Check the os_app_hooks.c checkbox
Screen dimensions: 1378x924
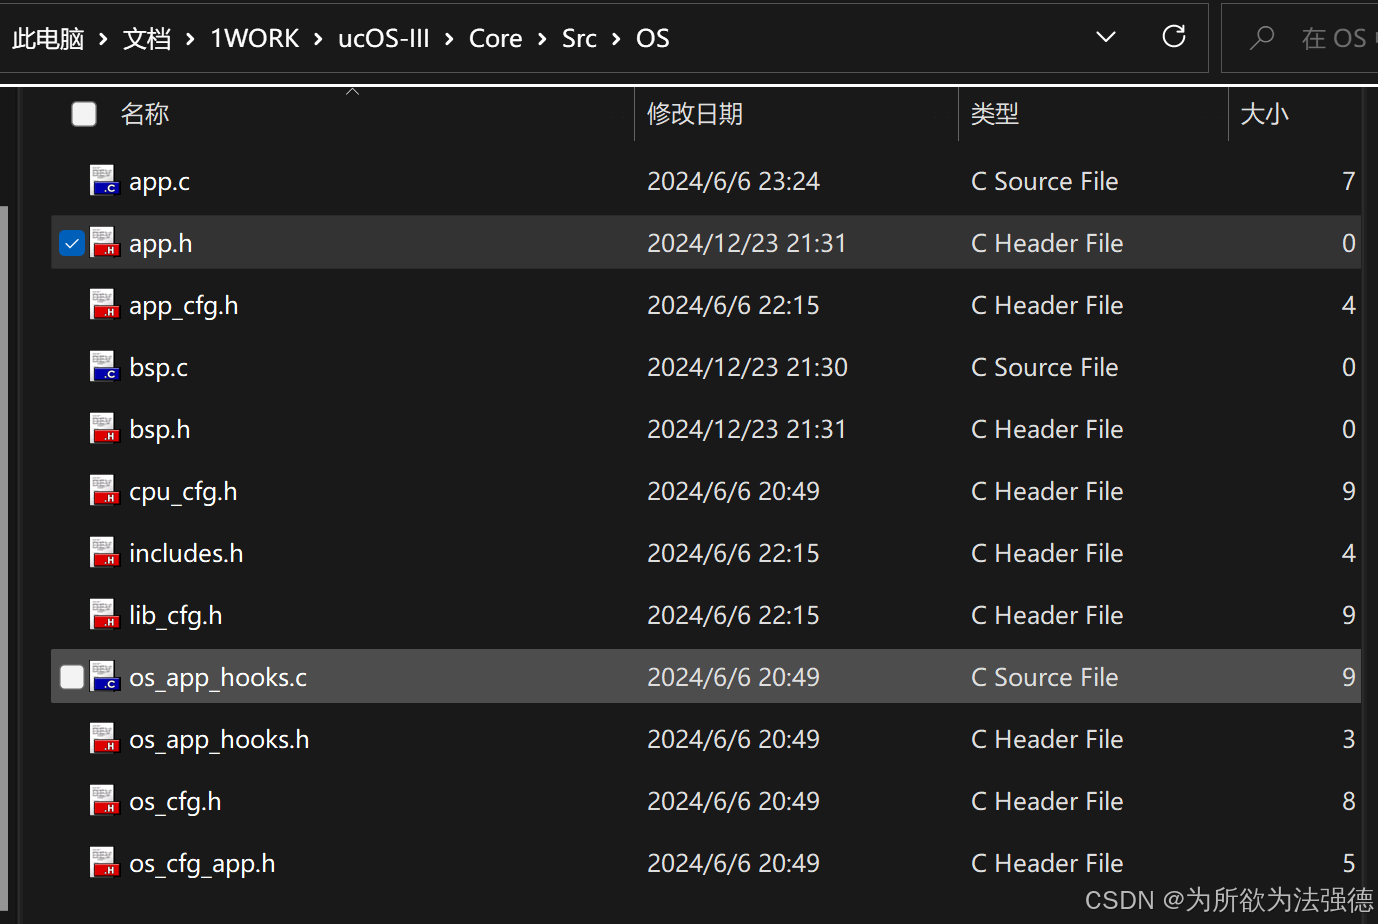(71, 677)
